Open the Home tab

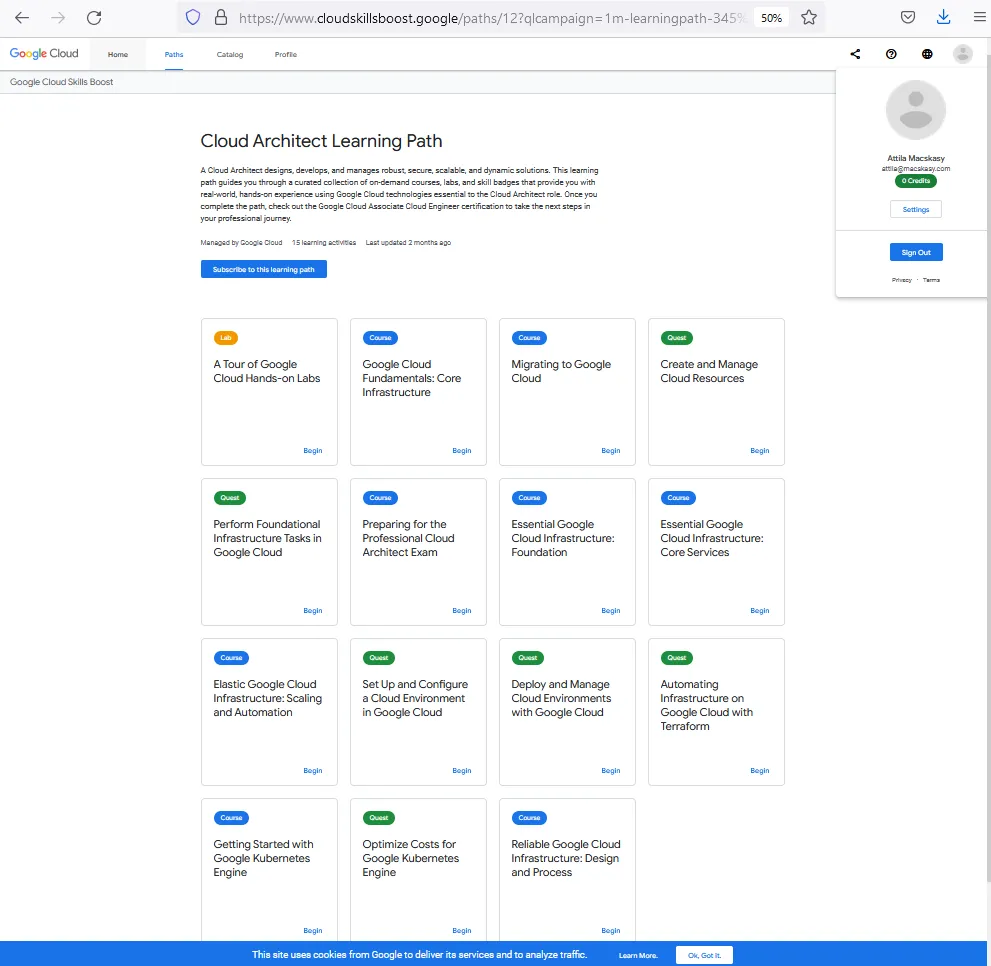pos(118,54)
